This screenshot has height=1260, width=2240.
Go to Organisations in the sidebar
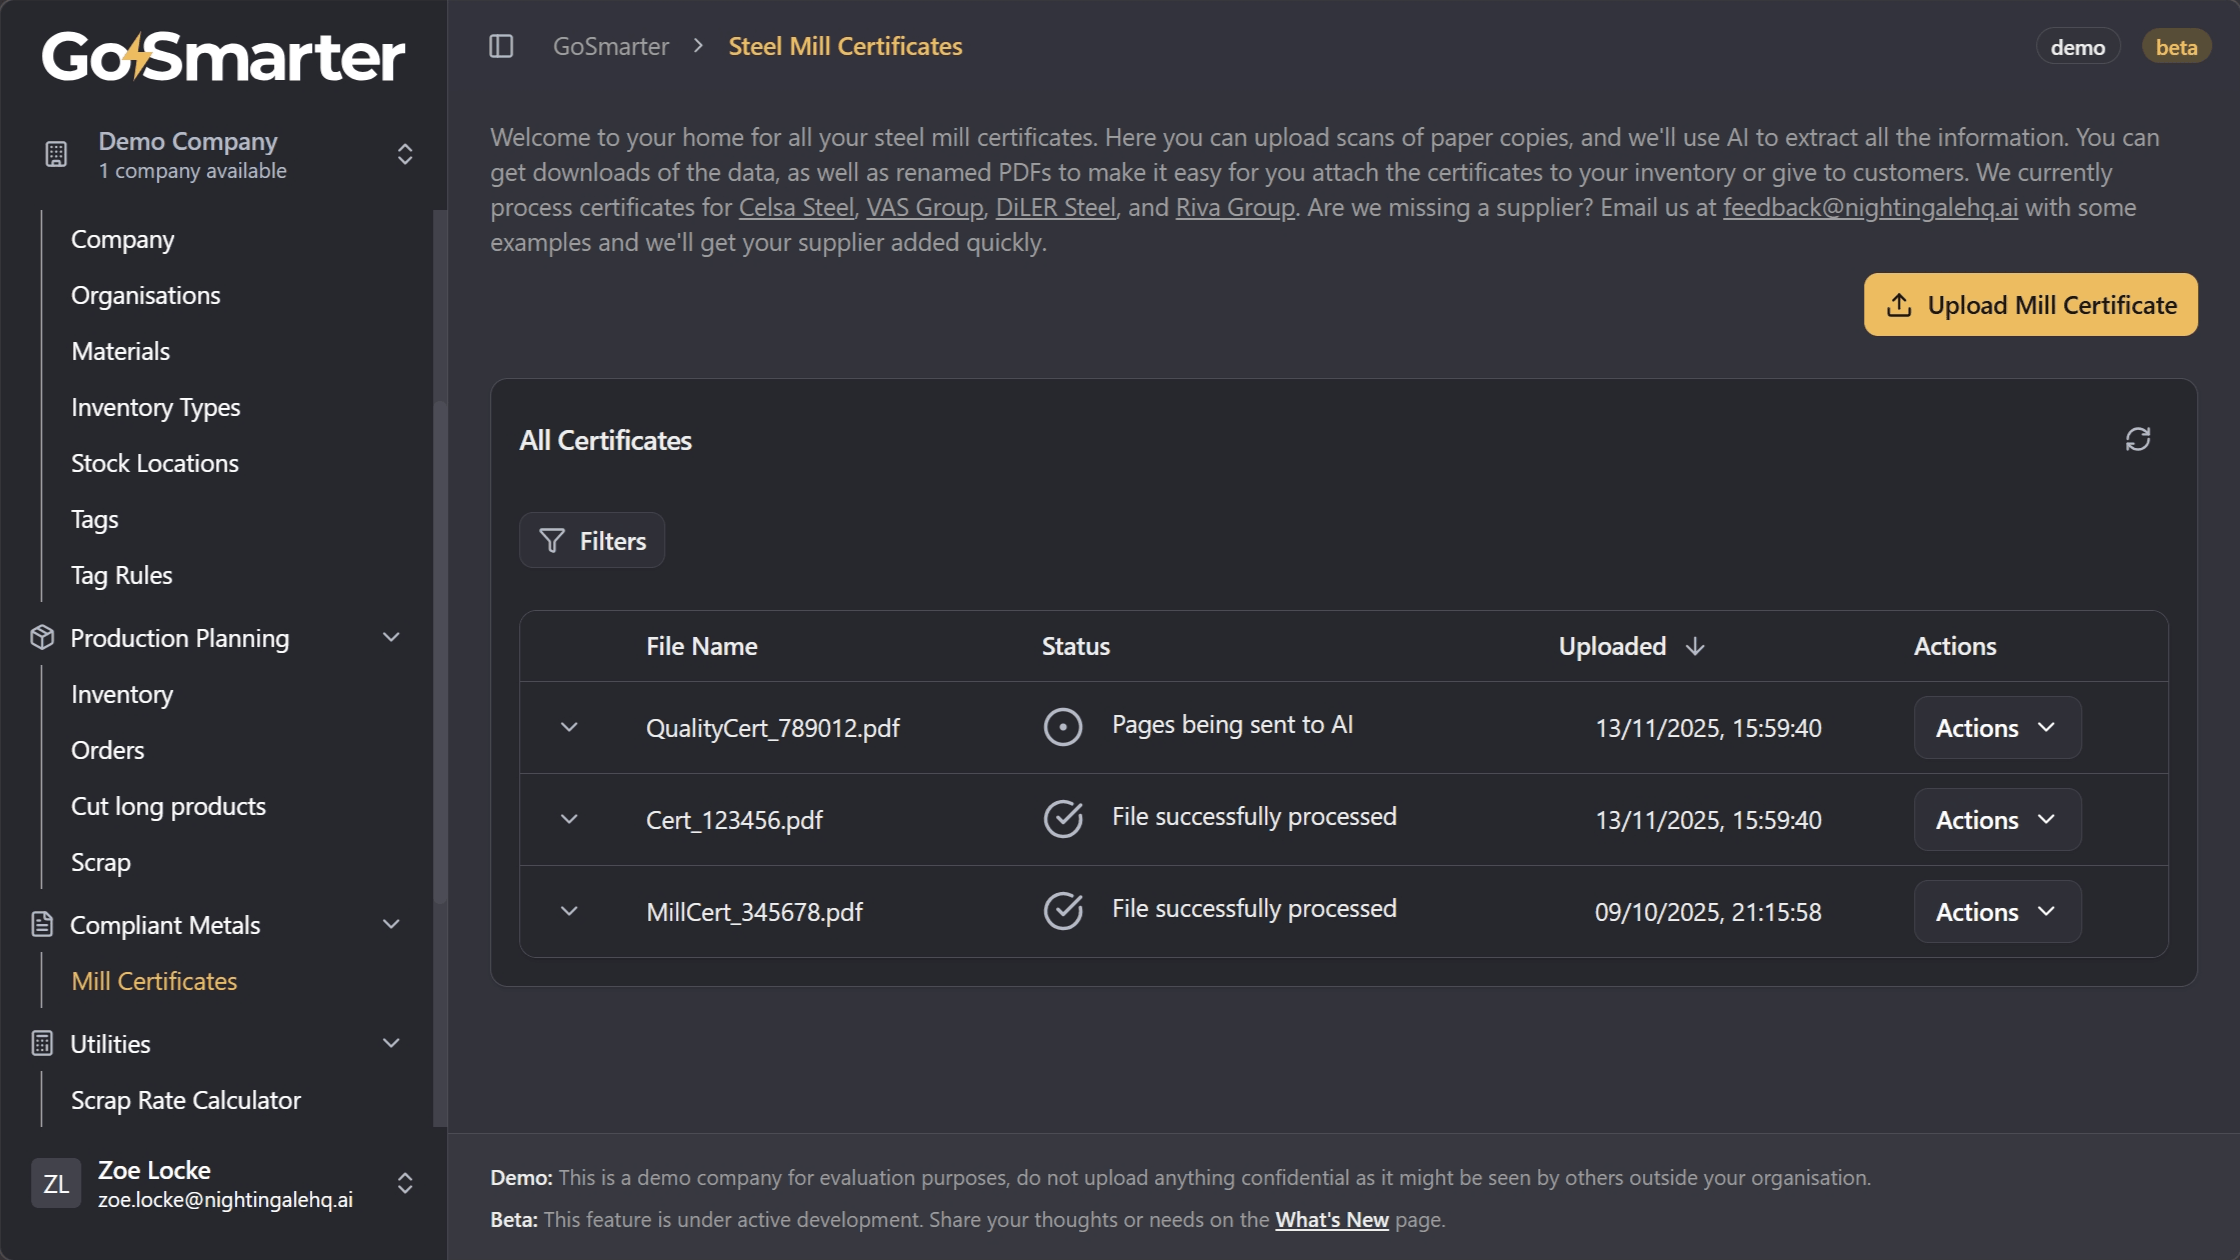(146, 295)
